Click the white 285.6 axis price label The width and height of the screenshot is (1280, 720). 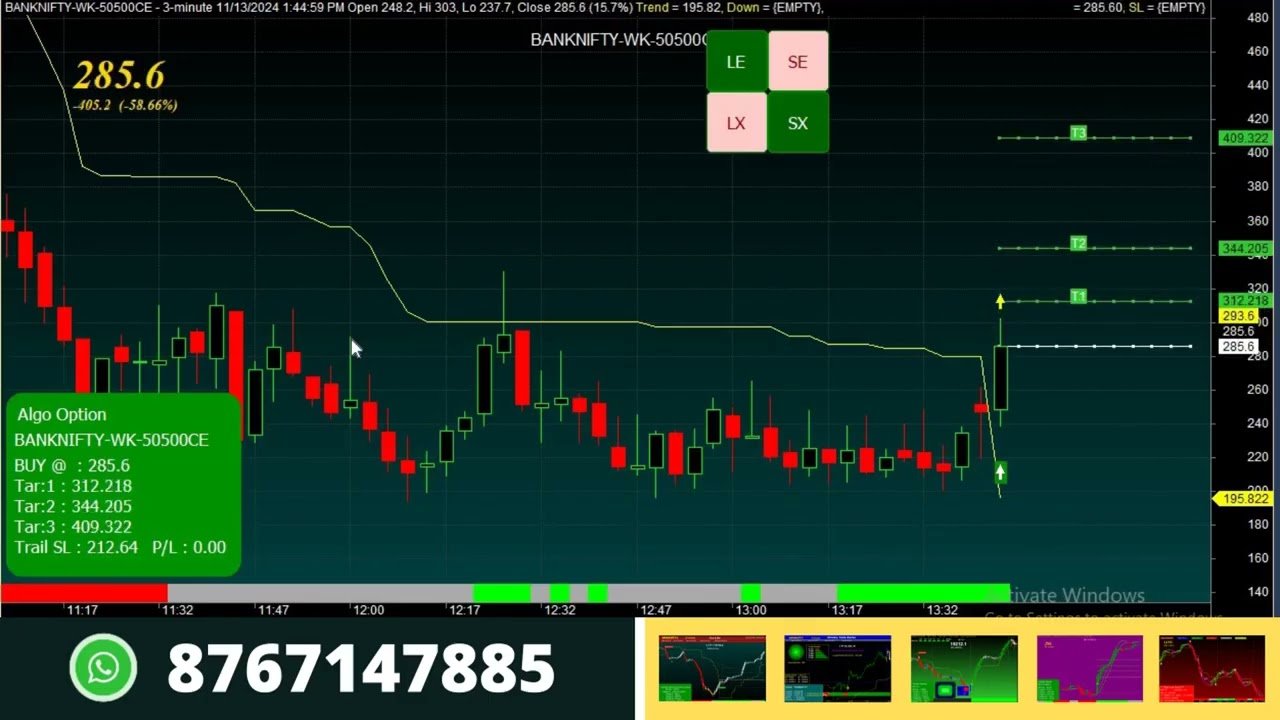(x=1238, y=346)
